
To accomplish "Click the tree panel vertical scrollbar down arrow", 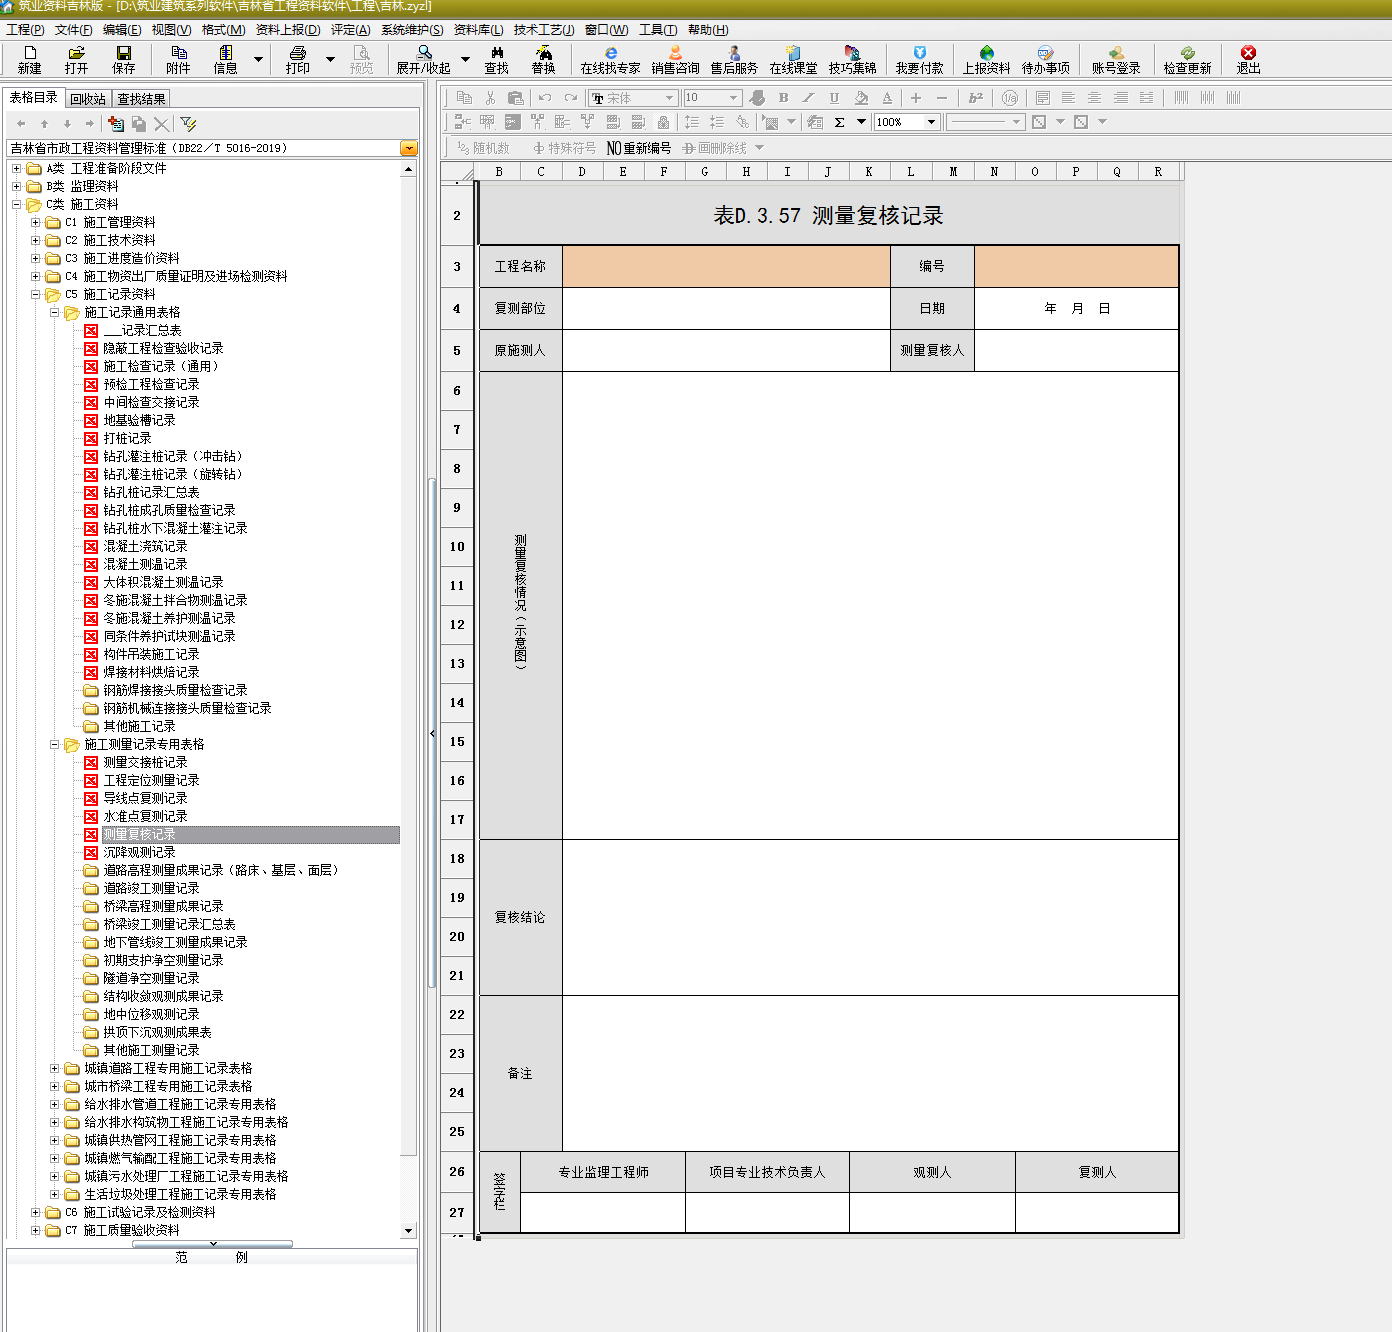I will click(x=408, y=1231).
